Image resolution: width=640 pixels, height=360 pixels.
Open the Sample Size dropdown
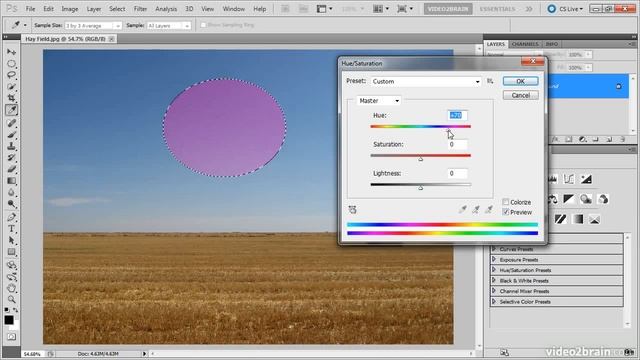click(x=93, y=25)
